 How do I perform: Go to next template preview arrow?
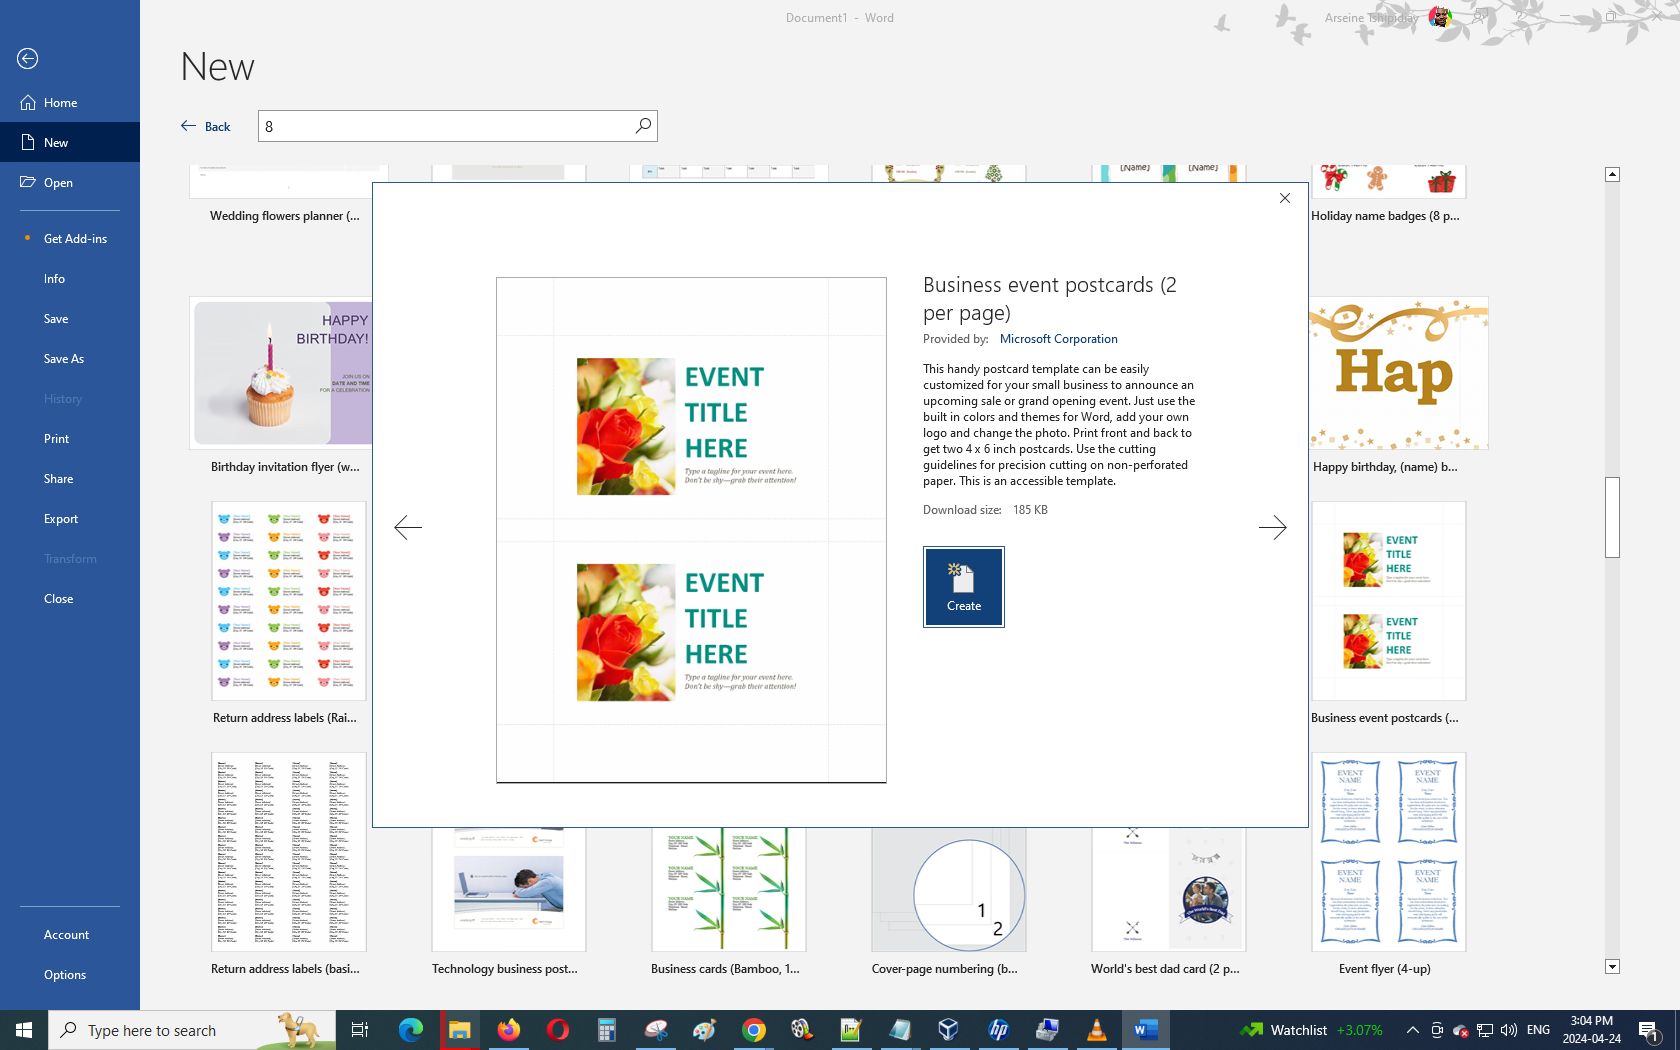point(1272,527)
